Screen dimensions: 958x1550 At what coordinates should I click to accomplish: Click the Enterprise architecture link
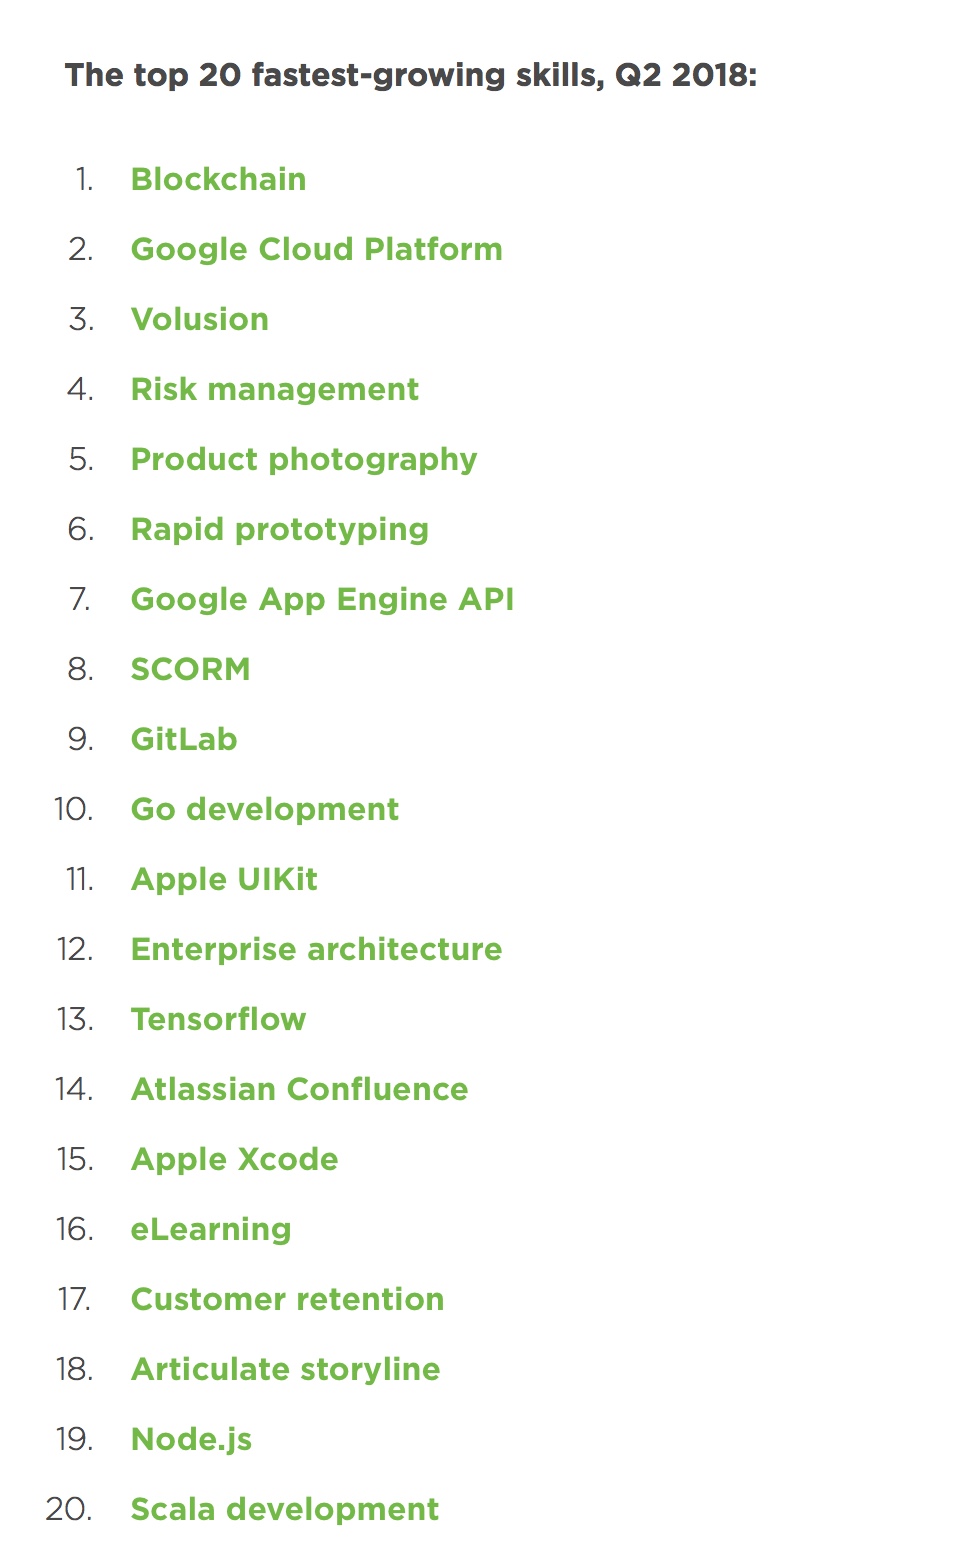pyautogui.click(x=316, y=950)
